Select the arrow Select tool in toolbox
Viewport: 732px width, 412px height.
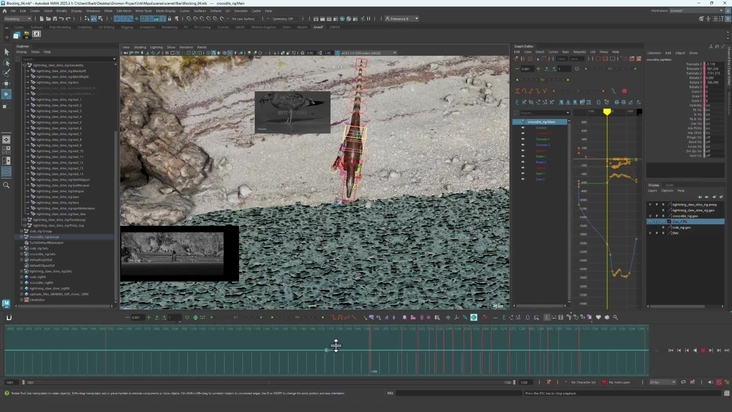pyautogui.click(x=6, y=52)
